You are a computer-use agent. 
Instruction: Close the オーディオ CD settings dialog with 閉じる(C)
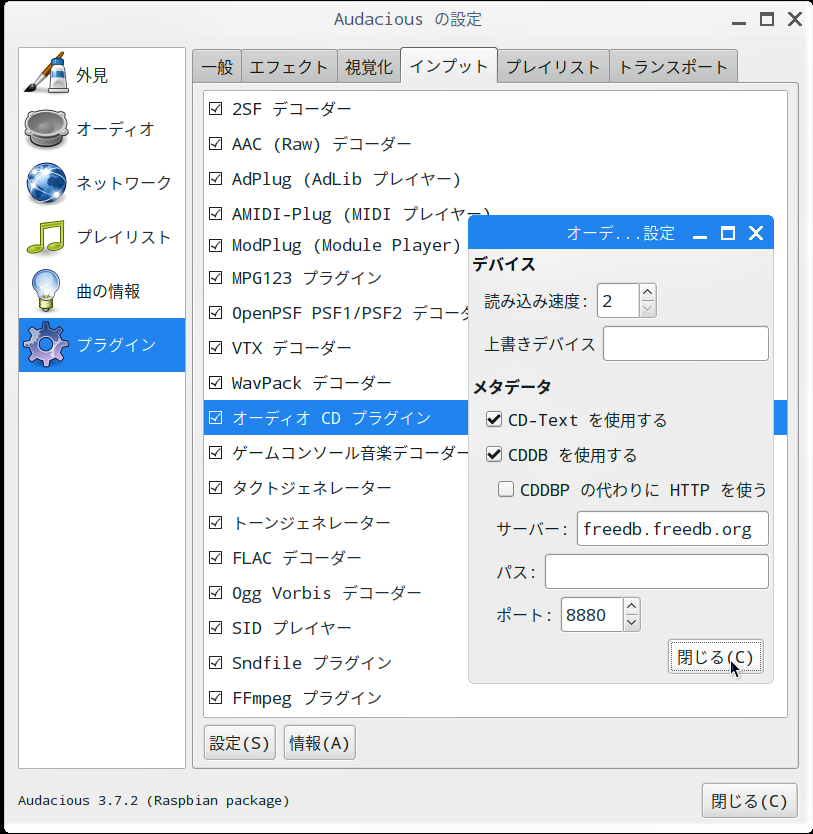(x=716, y=657)
